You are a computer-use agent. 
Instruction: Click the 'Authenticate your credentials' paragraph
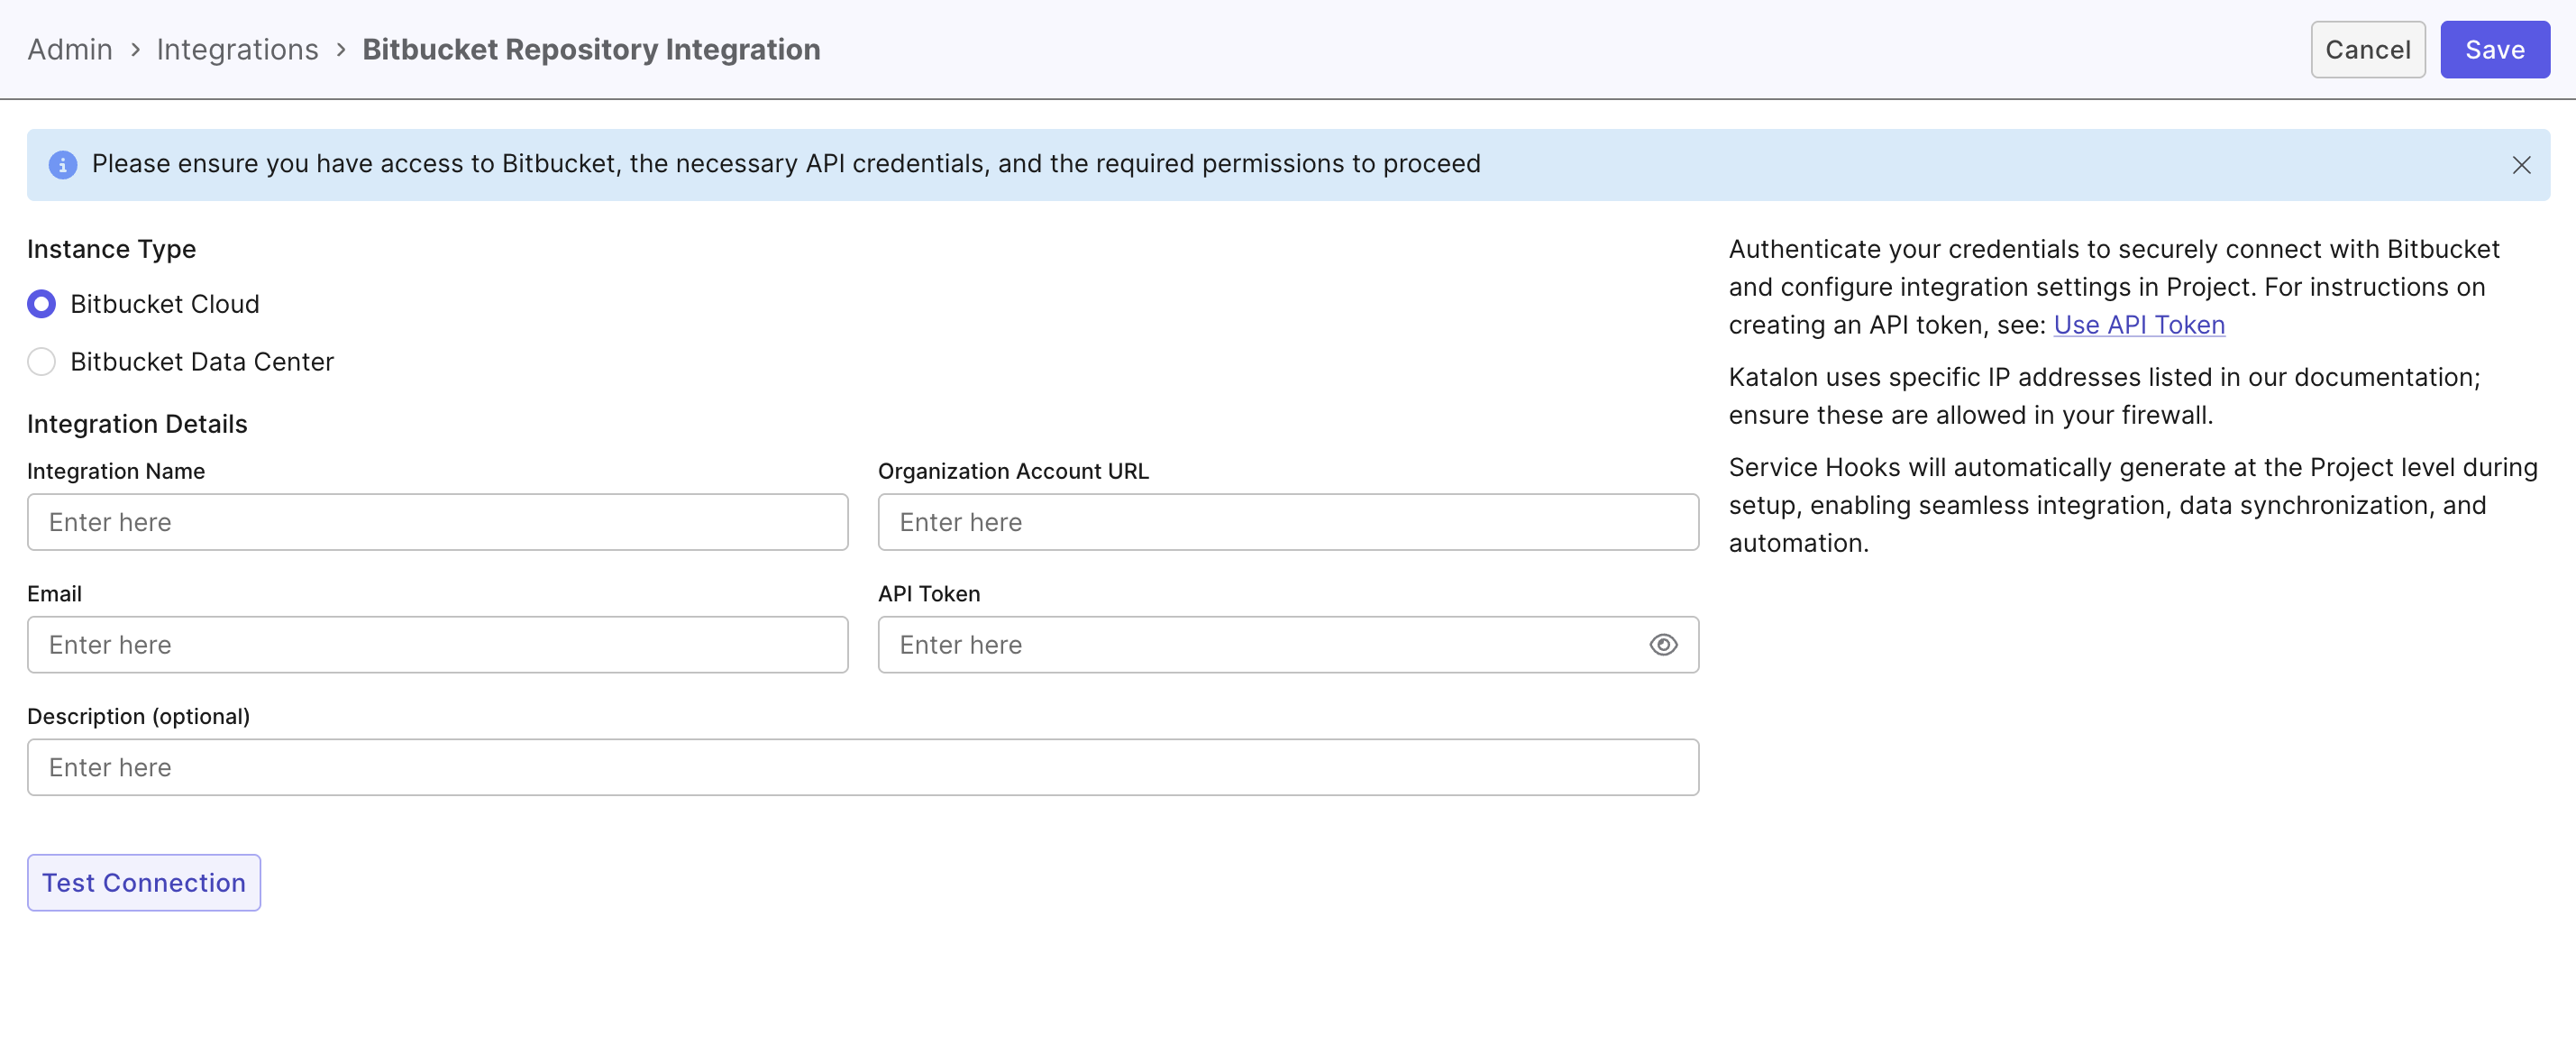pyautogui.click(x=2114, y=287)
